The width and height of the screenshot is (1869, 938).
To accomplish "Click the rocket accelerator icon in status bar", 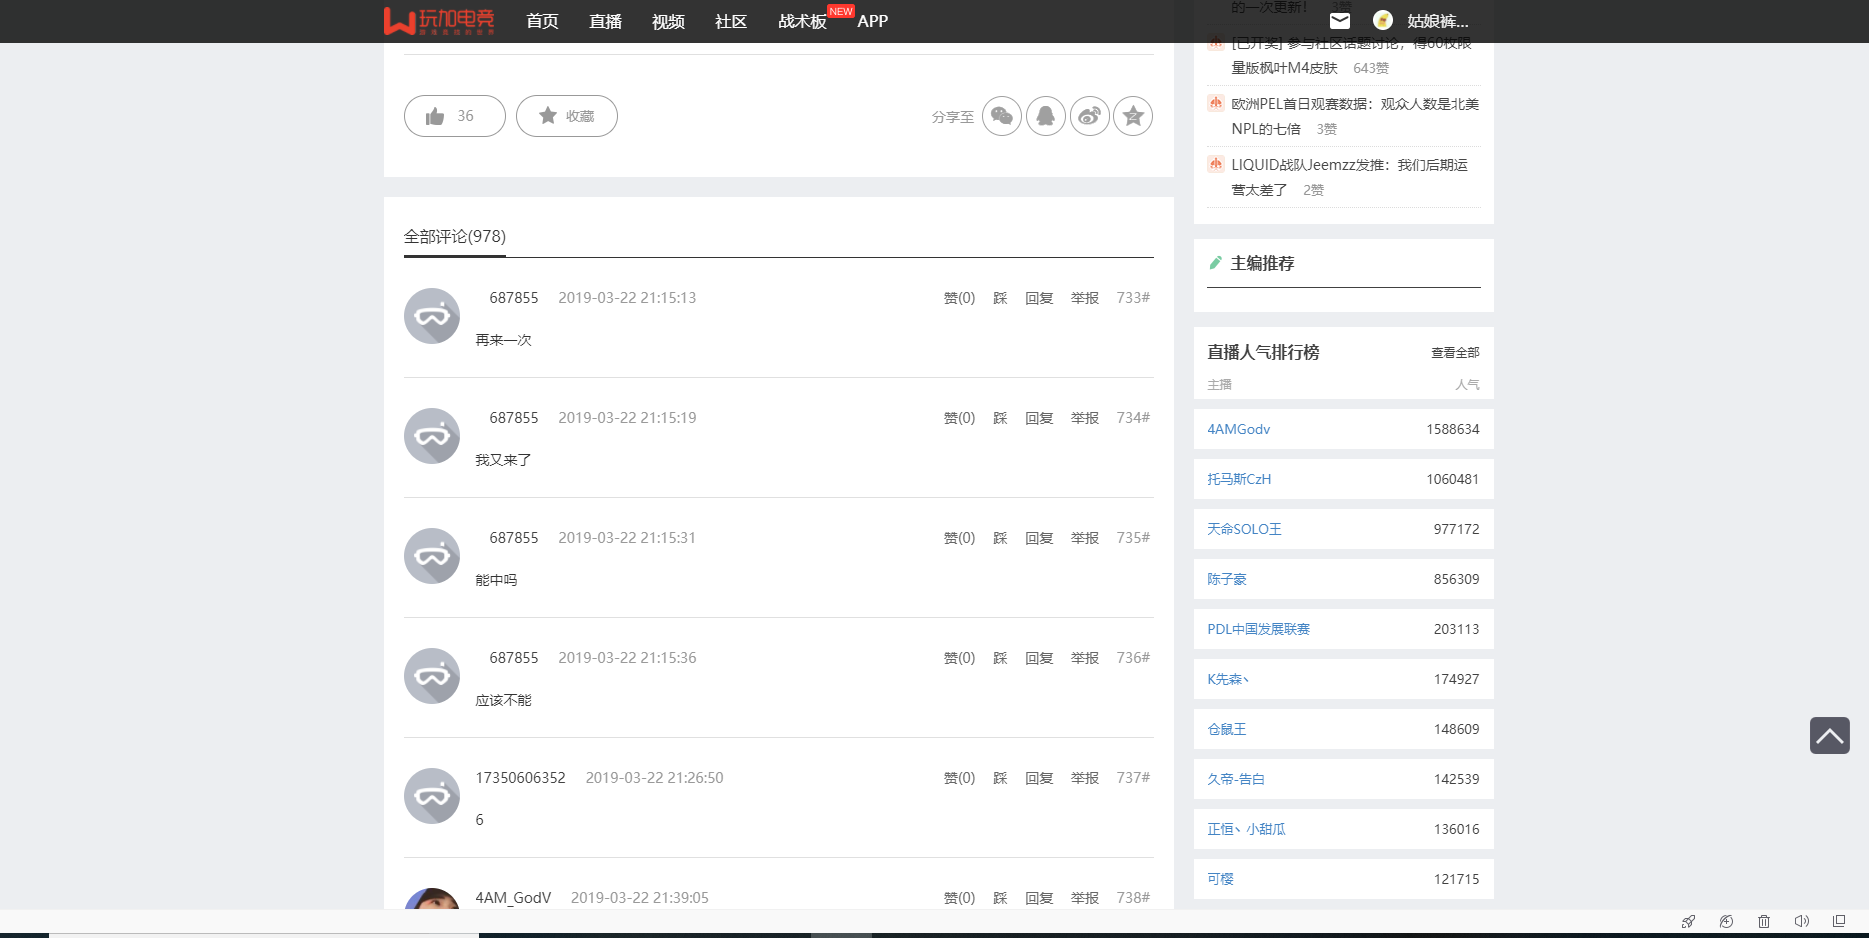I will point(1688,921).
